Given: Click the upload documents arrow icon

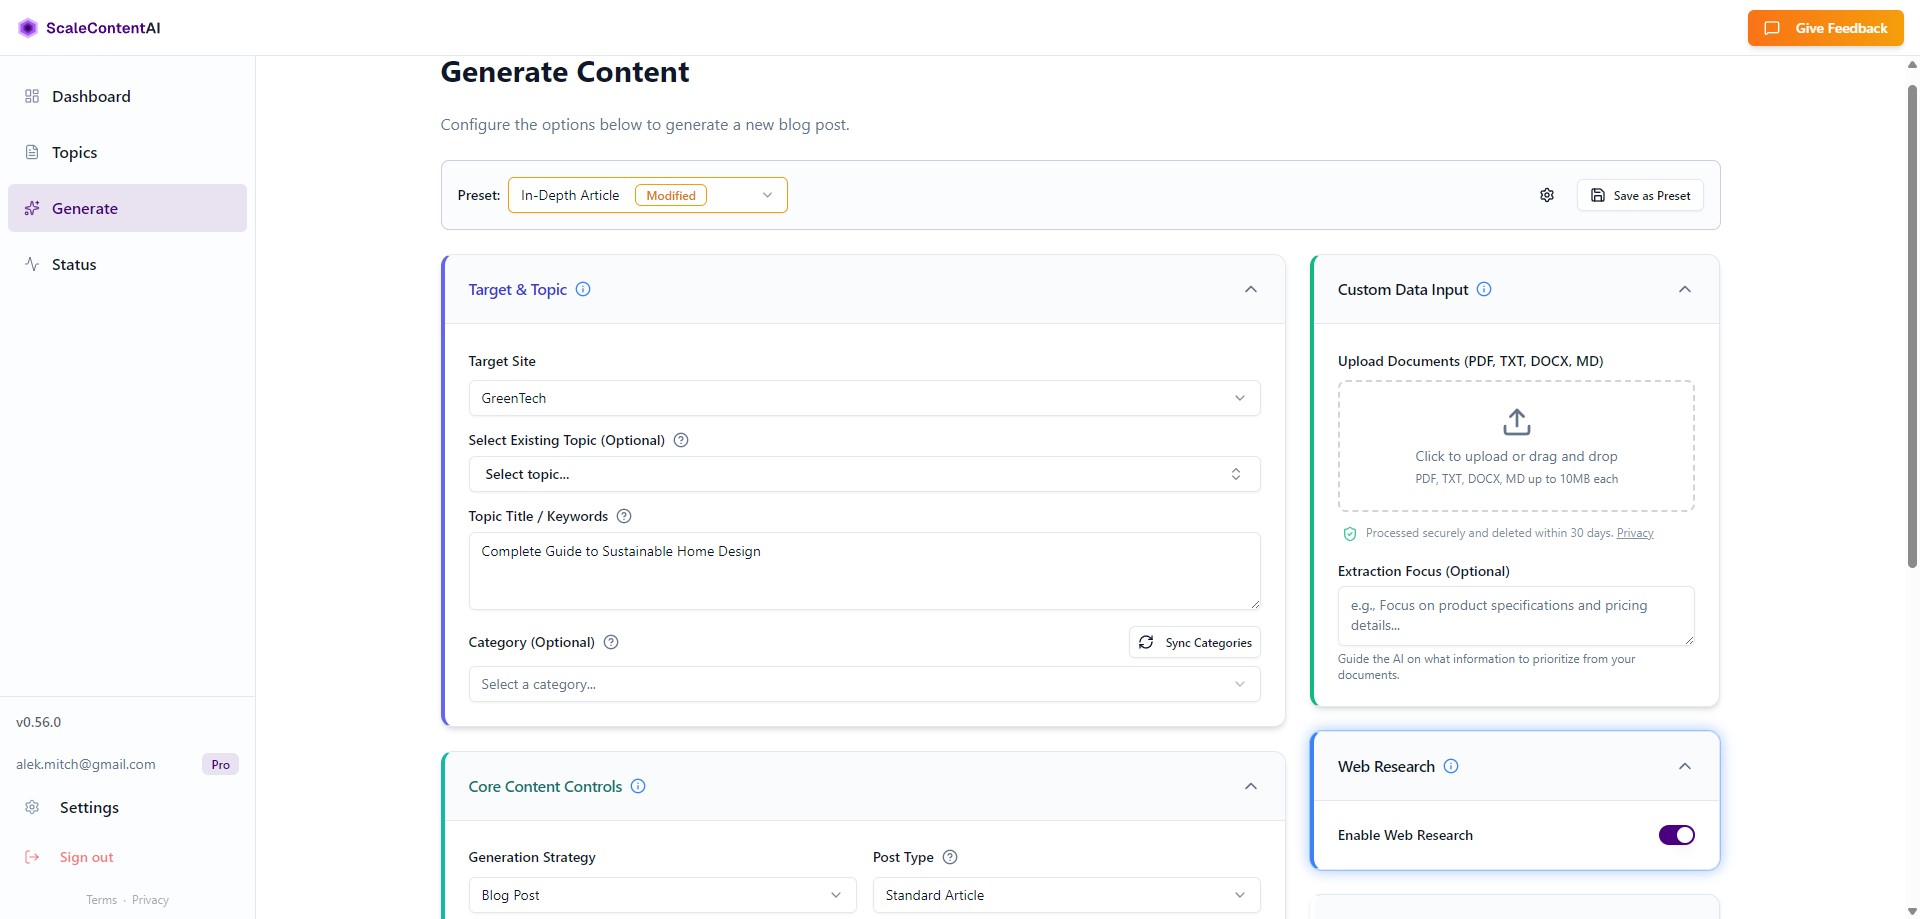Looking at the screenshot, I should click(x=1516, y=422).
